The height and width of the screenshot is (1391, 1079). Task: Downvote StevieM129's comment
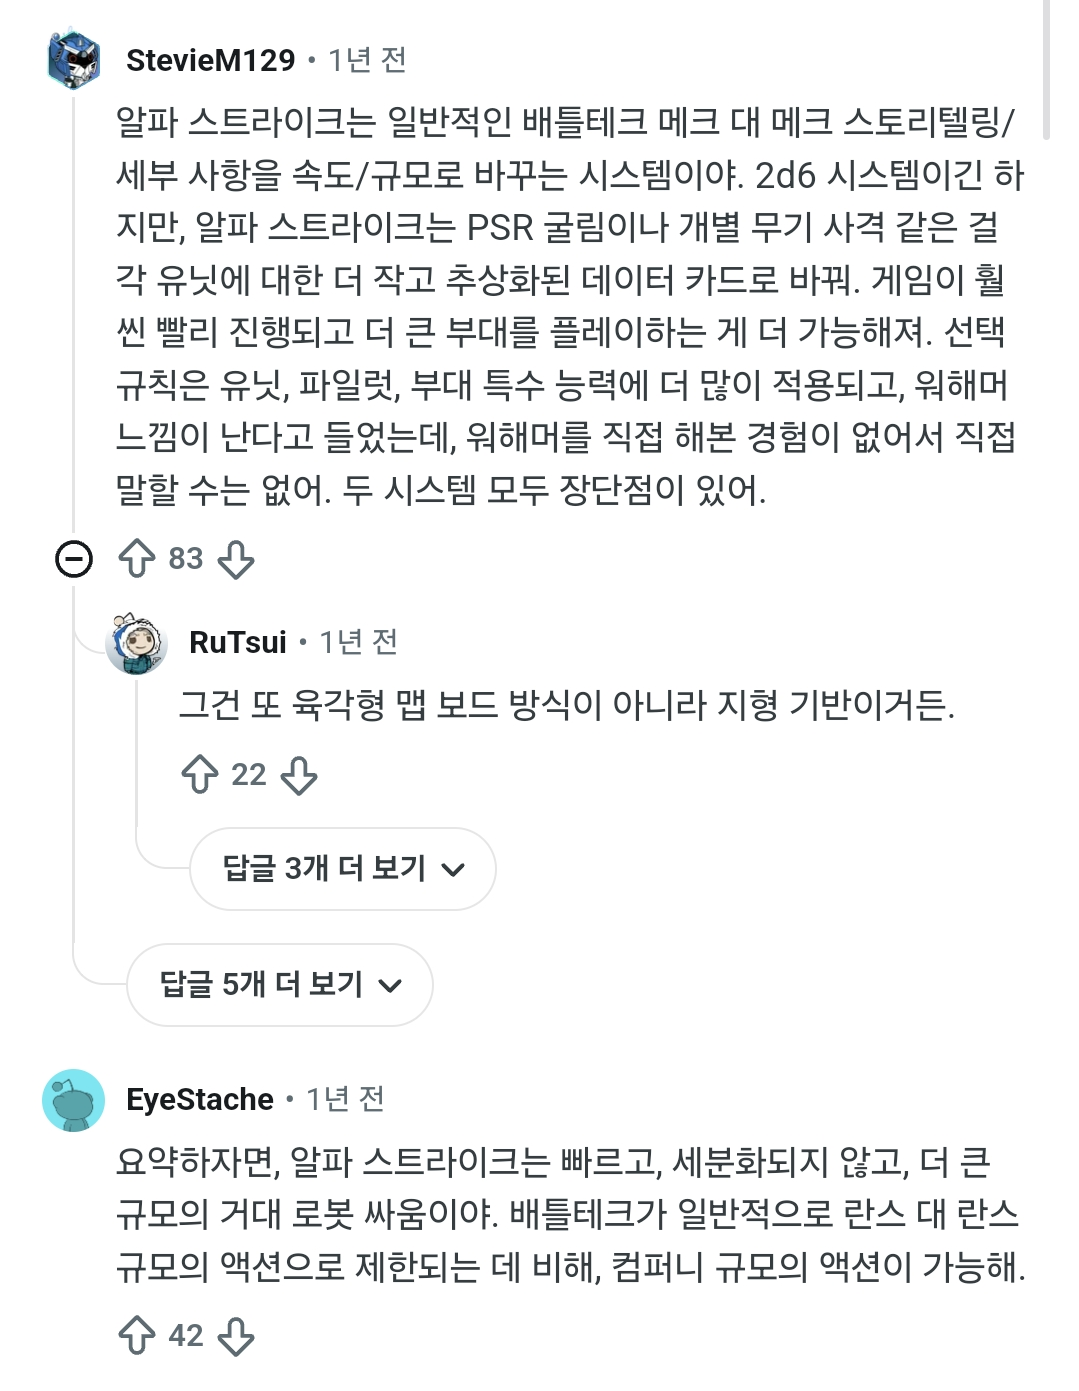click(236, 559)
